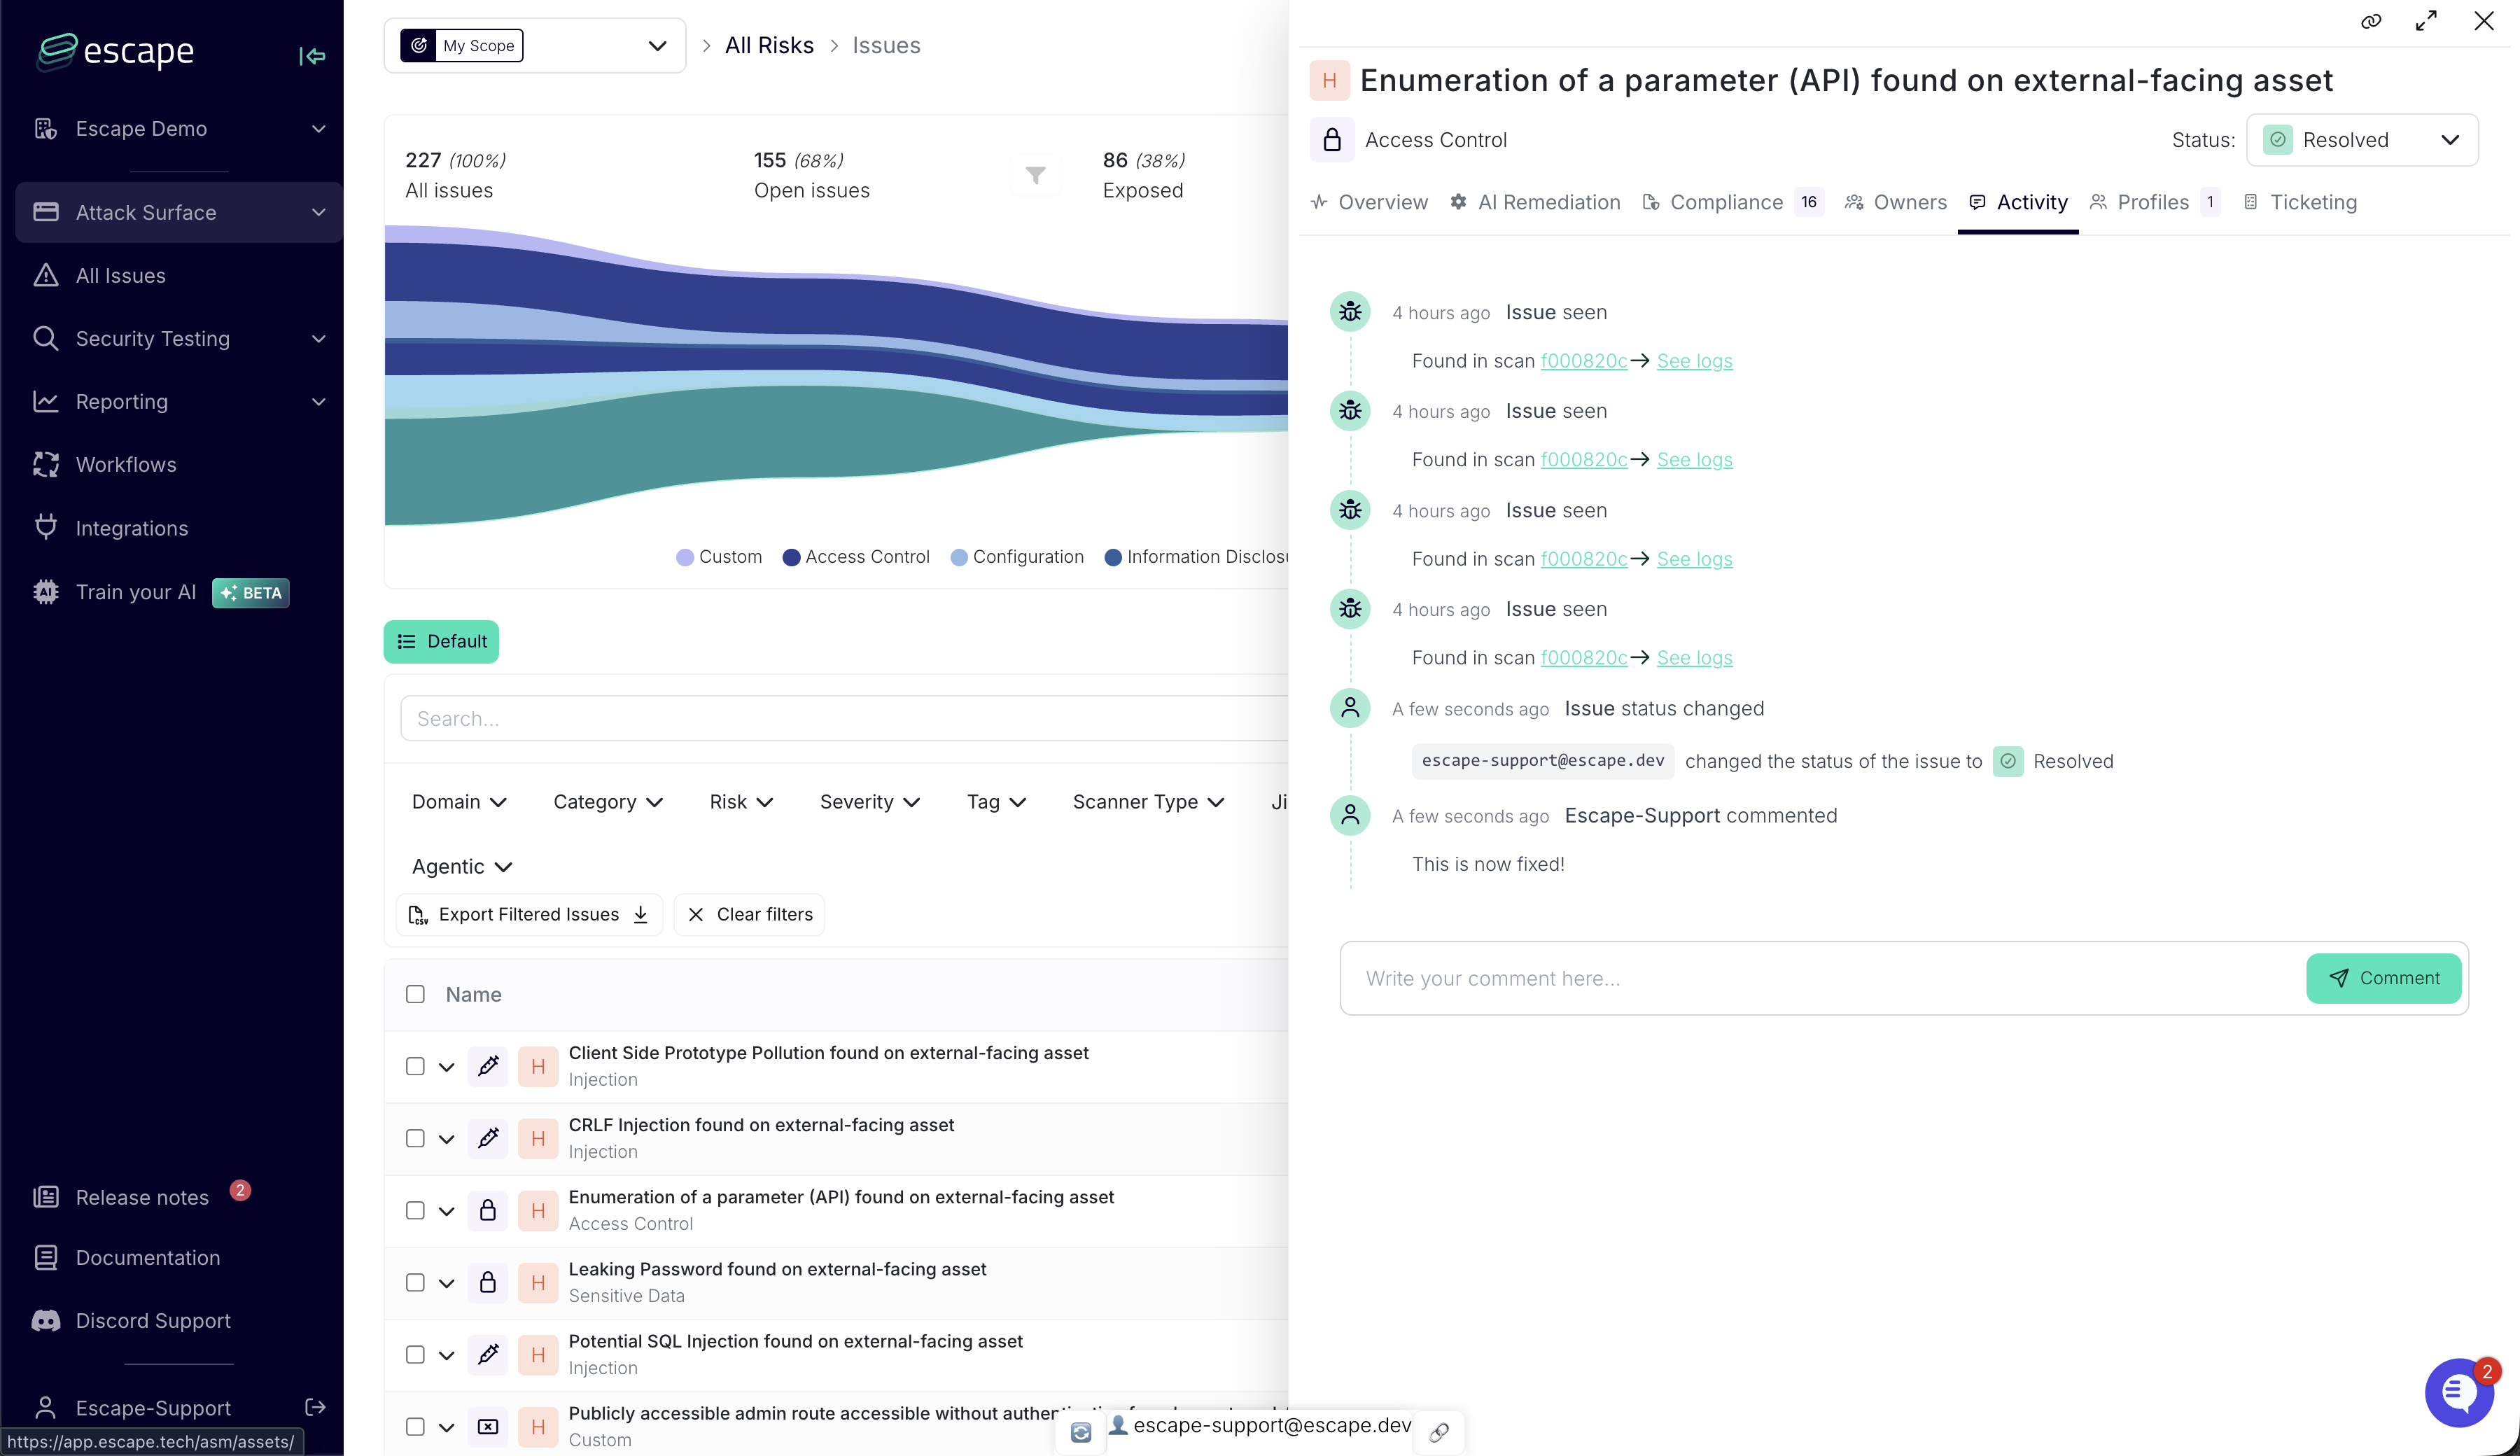The image size is (2520, 1456).
Task: Open the issue in fullscreen via expand icon
Action: click(x=2427, y=21)
